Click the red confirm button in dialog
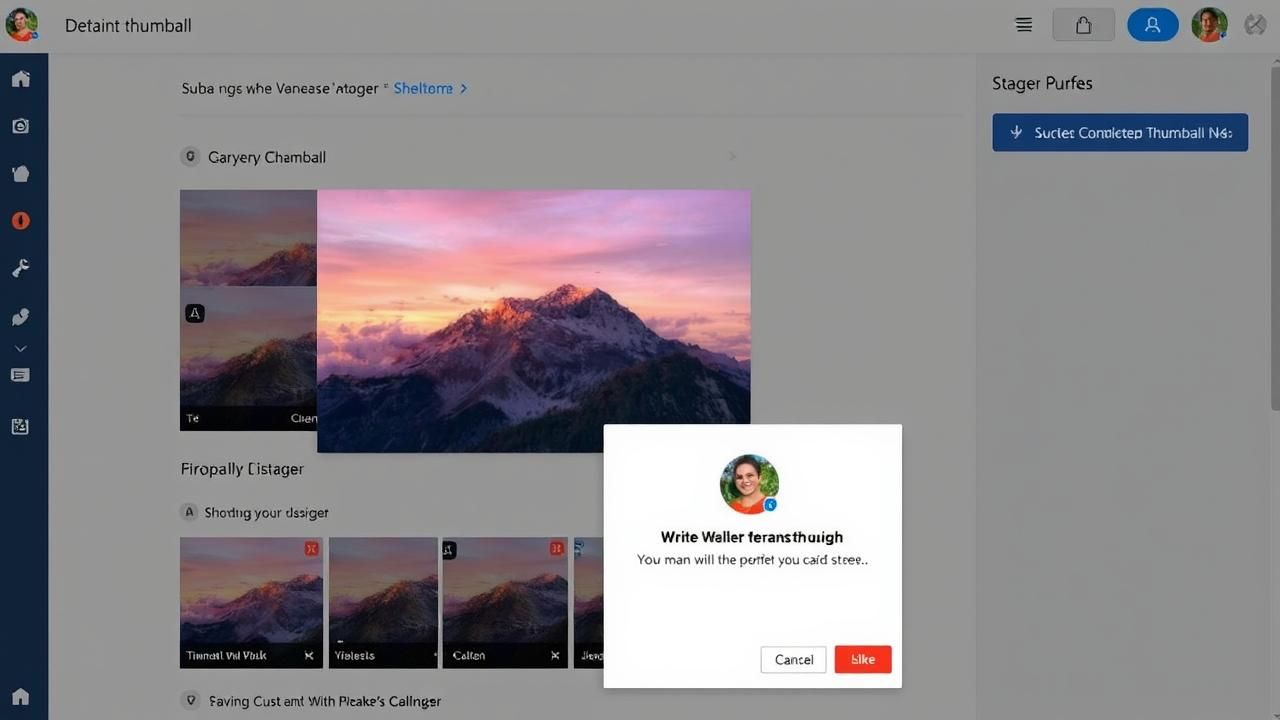1280x720 pixels. [x=862, y=659]
